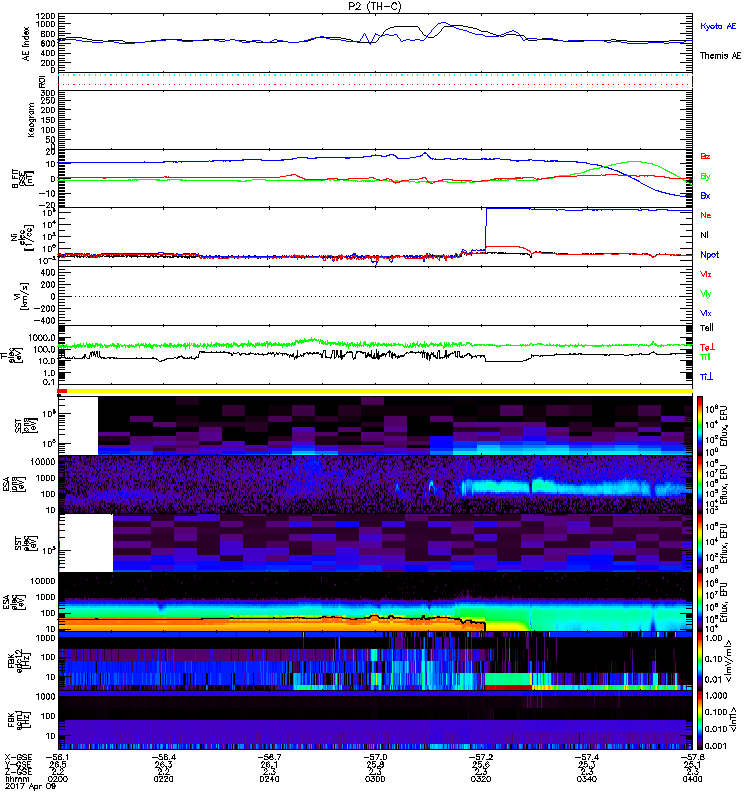This screenshot has width=750, height=800.
Task: Click the ESA ions panel color bar
Action: coord(699,484)
